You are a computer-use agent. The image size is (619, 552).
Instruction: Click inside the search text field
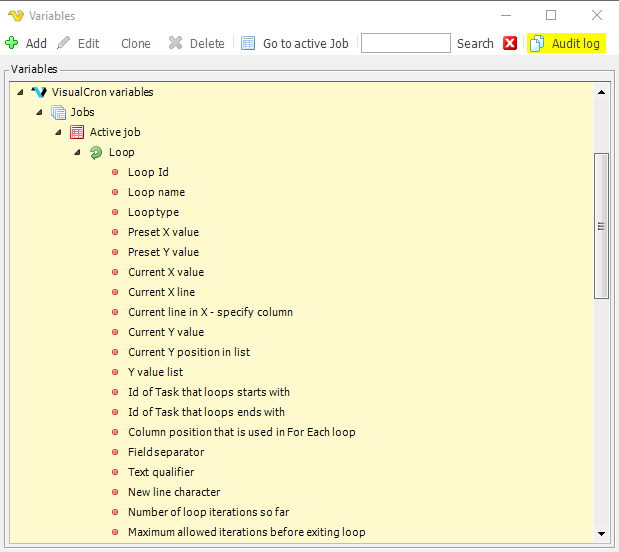(x=405, y=43)
